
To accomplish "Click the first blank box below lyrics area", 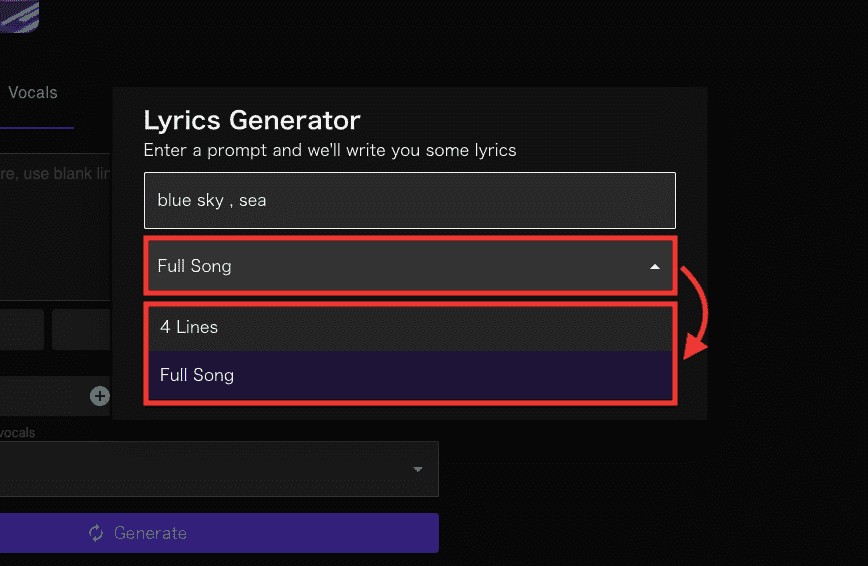I will (x=22, y=330).
